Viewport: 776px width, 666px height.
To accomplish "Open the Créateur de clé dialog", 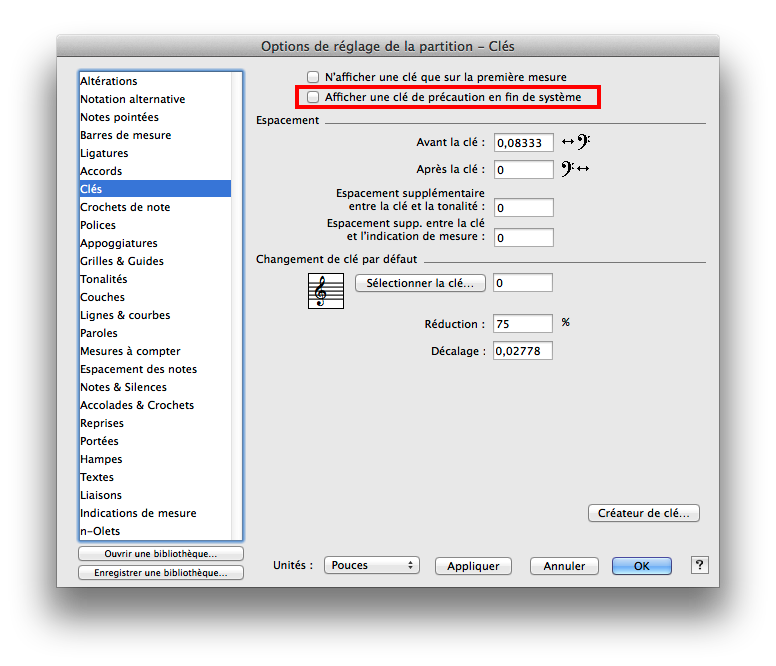I will pyautogui.click(x=643, y=513).
